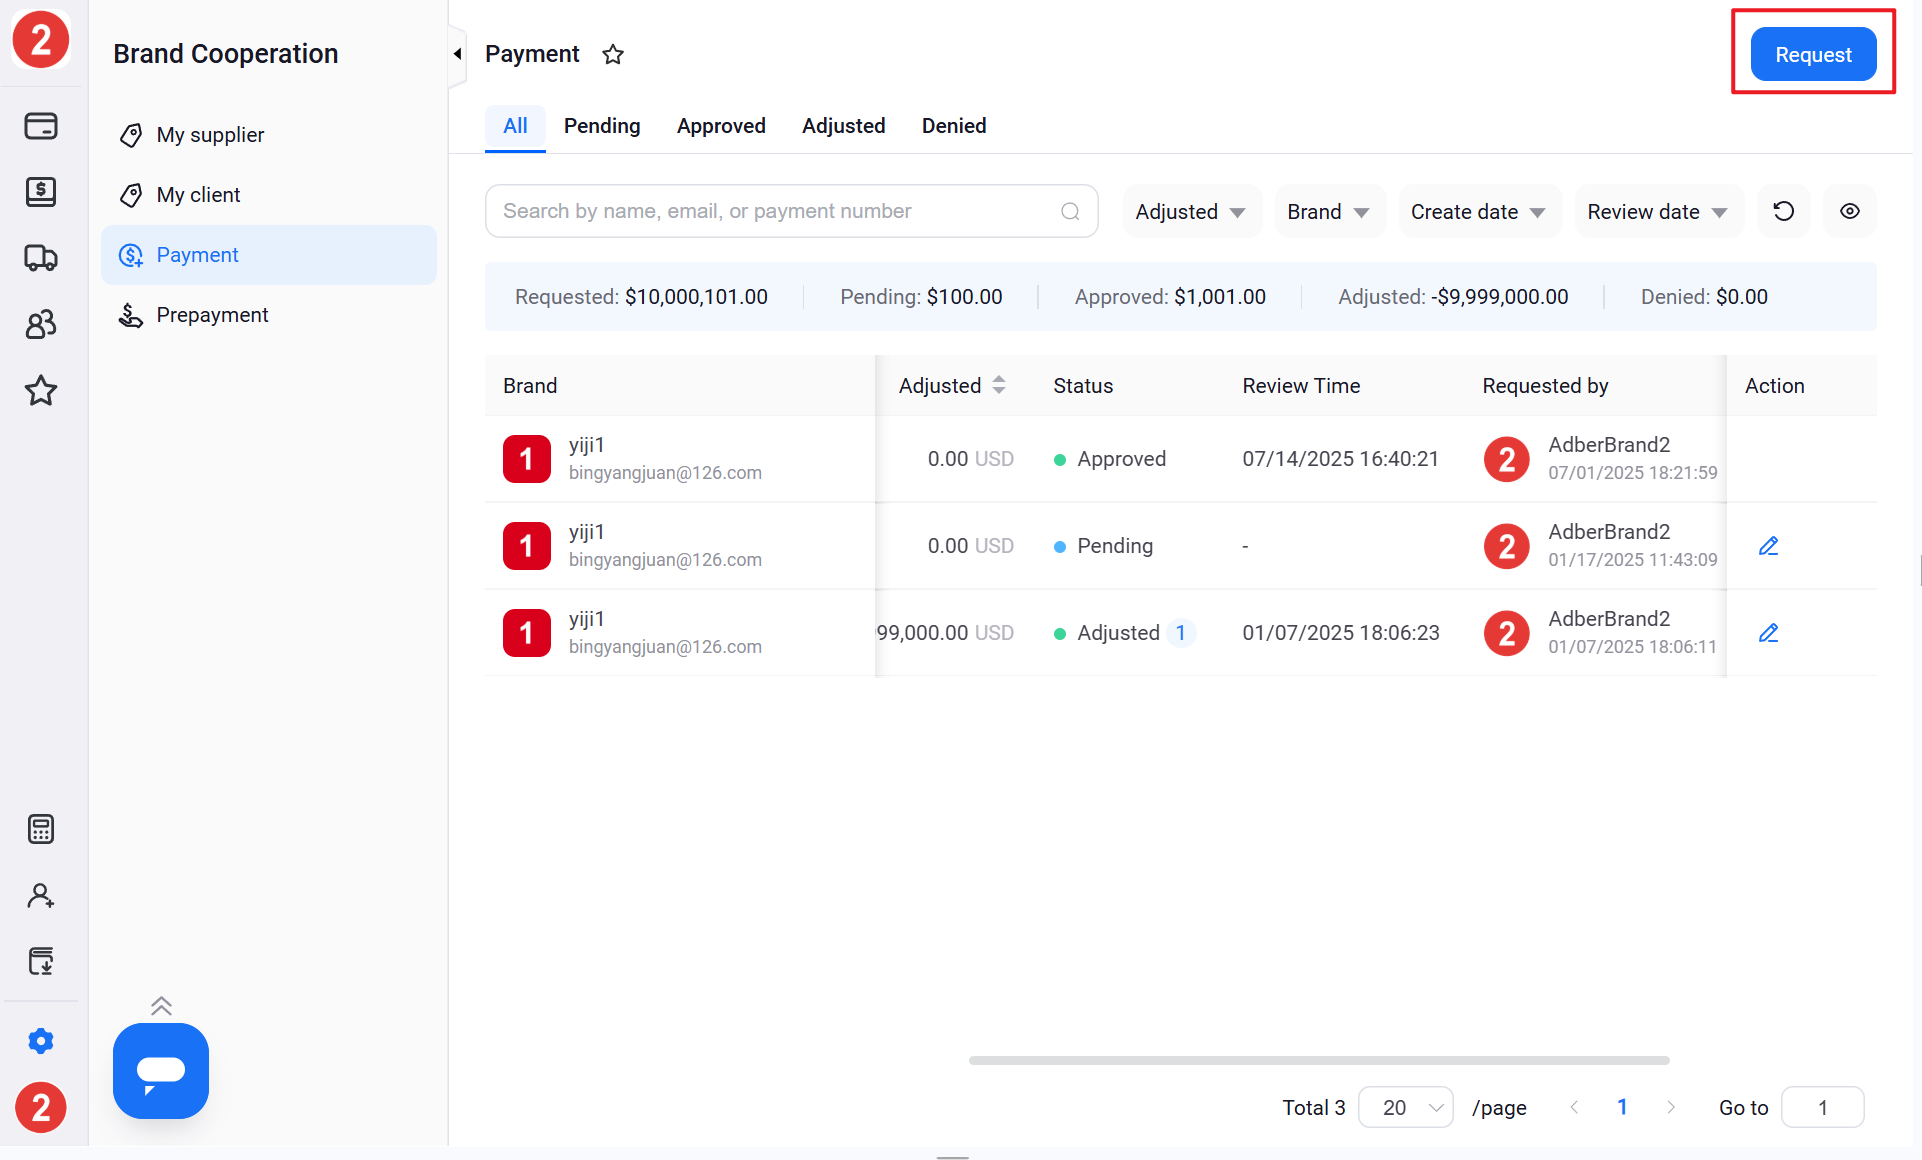
Task: Click the AdberBrand2 avatar in the Pending row
Action: pyautogui.click(x=1507, y=546)
